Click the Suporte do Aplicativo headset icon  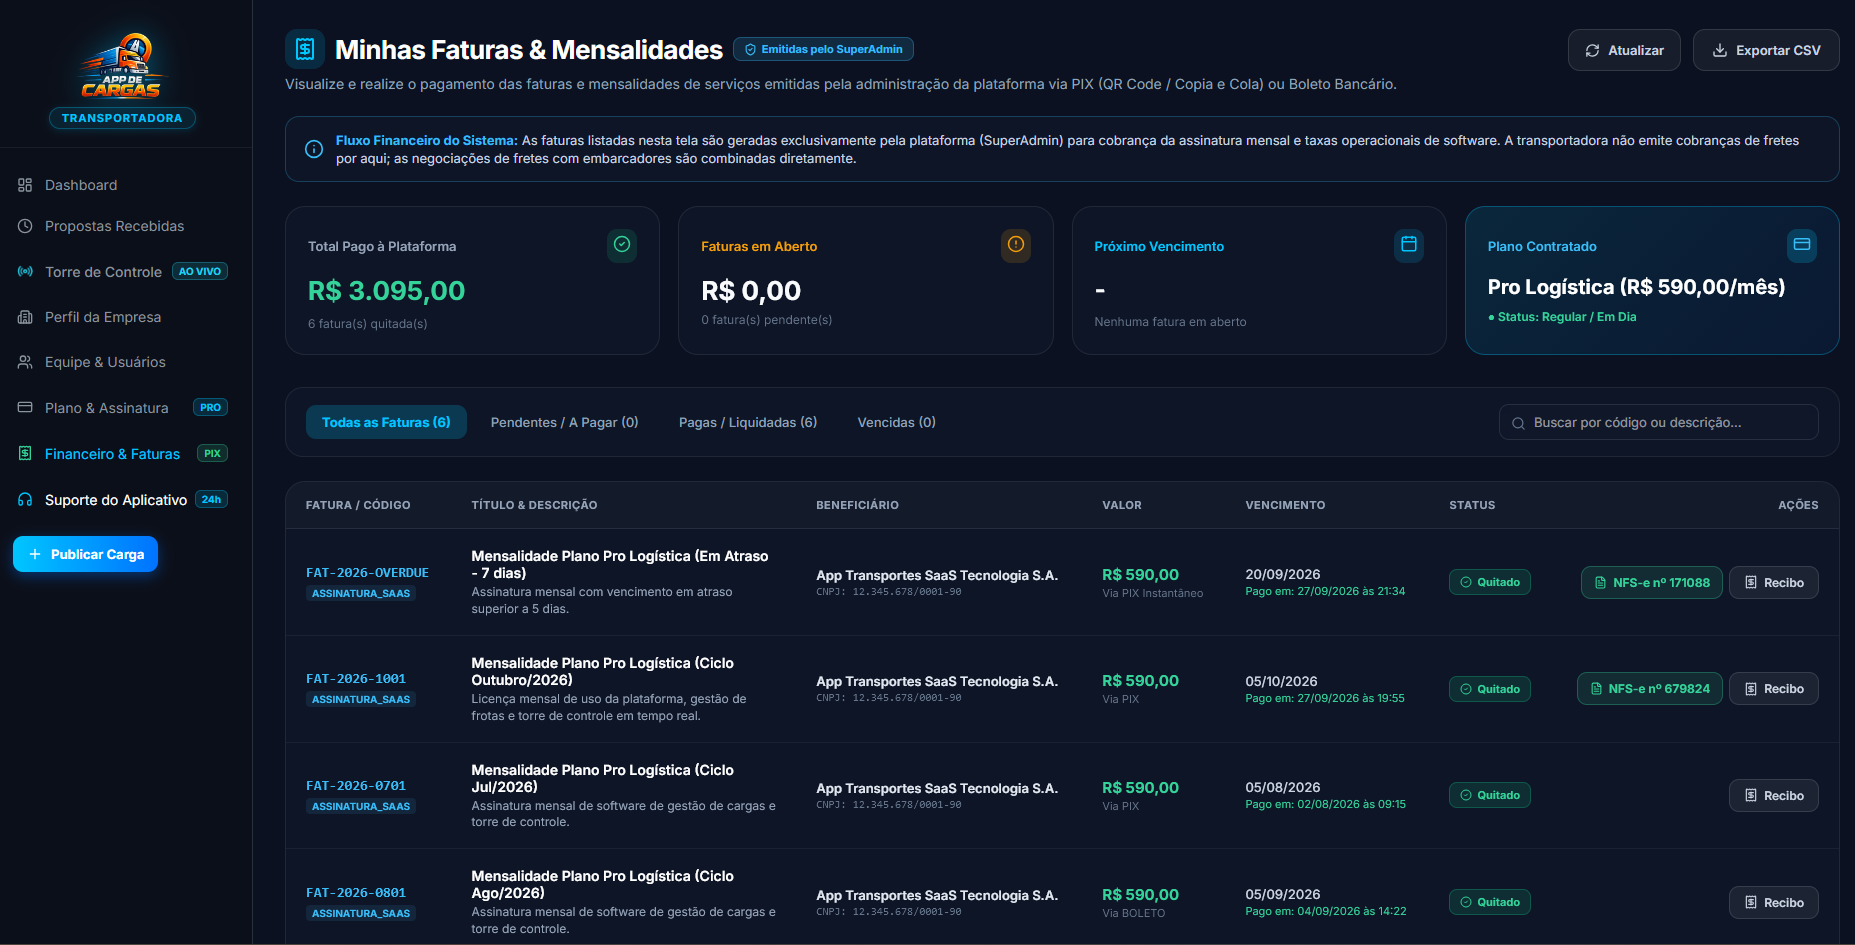pos(25,500)
